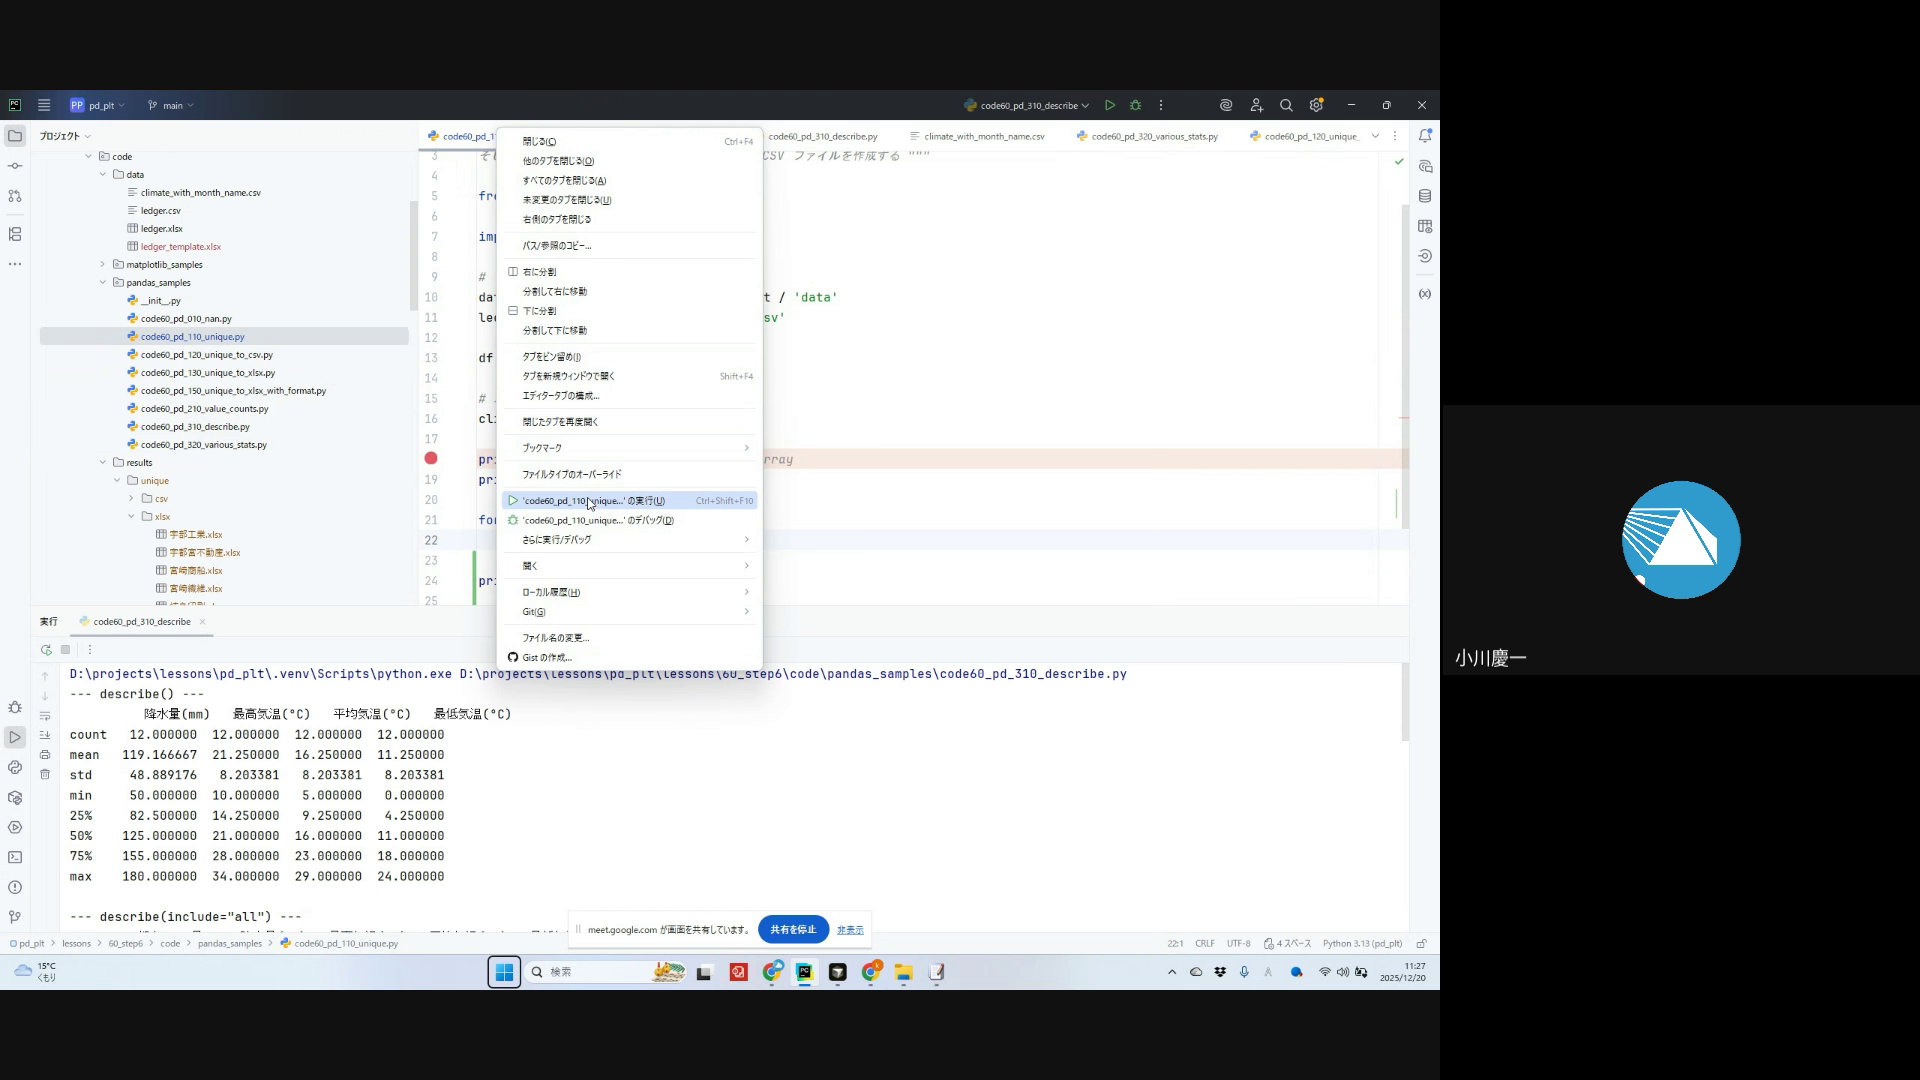Screen dimensions: 1920x1080
Task: Open the Terminal tool window icon
Action: 15,858
